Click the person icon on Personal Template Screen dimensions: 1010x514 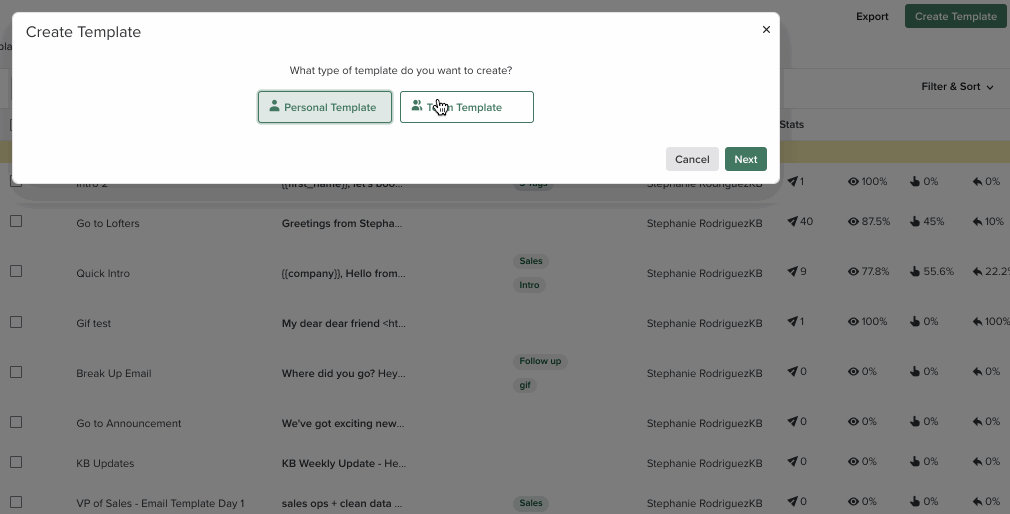(x=274, y=106)
